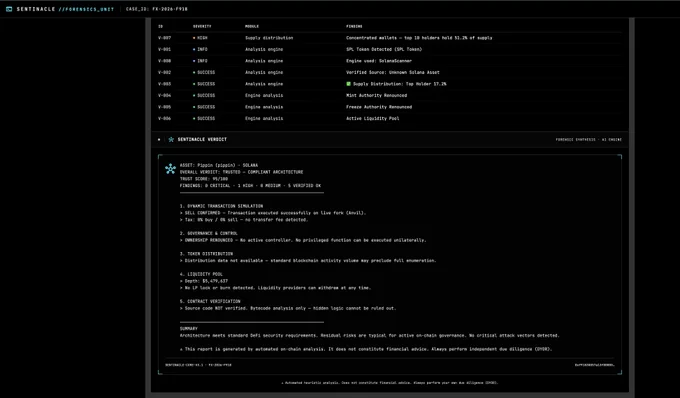
Task: Open the Concentrated wallets top 10 holders finding
Action: click(x=419, y=38)
